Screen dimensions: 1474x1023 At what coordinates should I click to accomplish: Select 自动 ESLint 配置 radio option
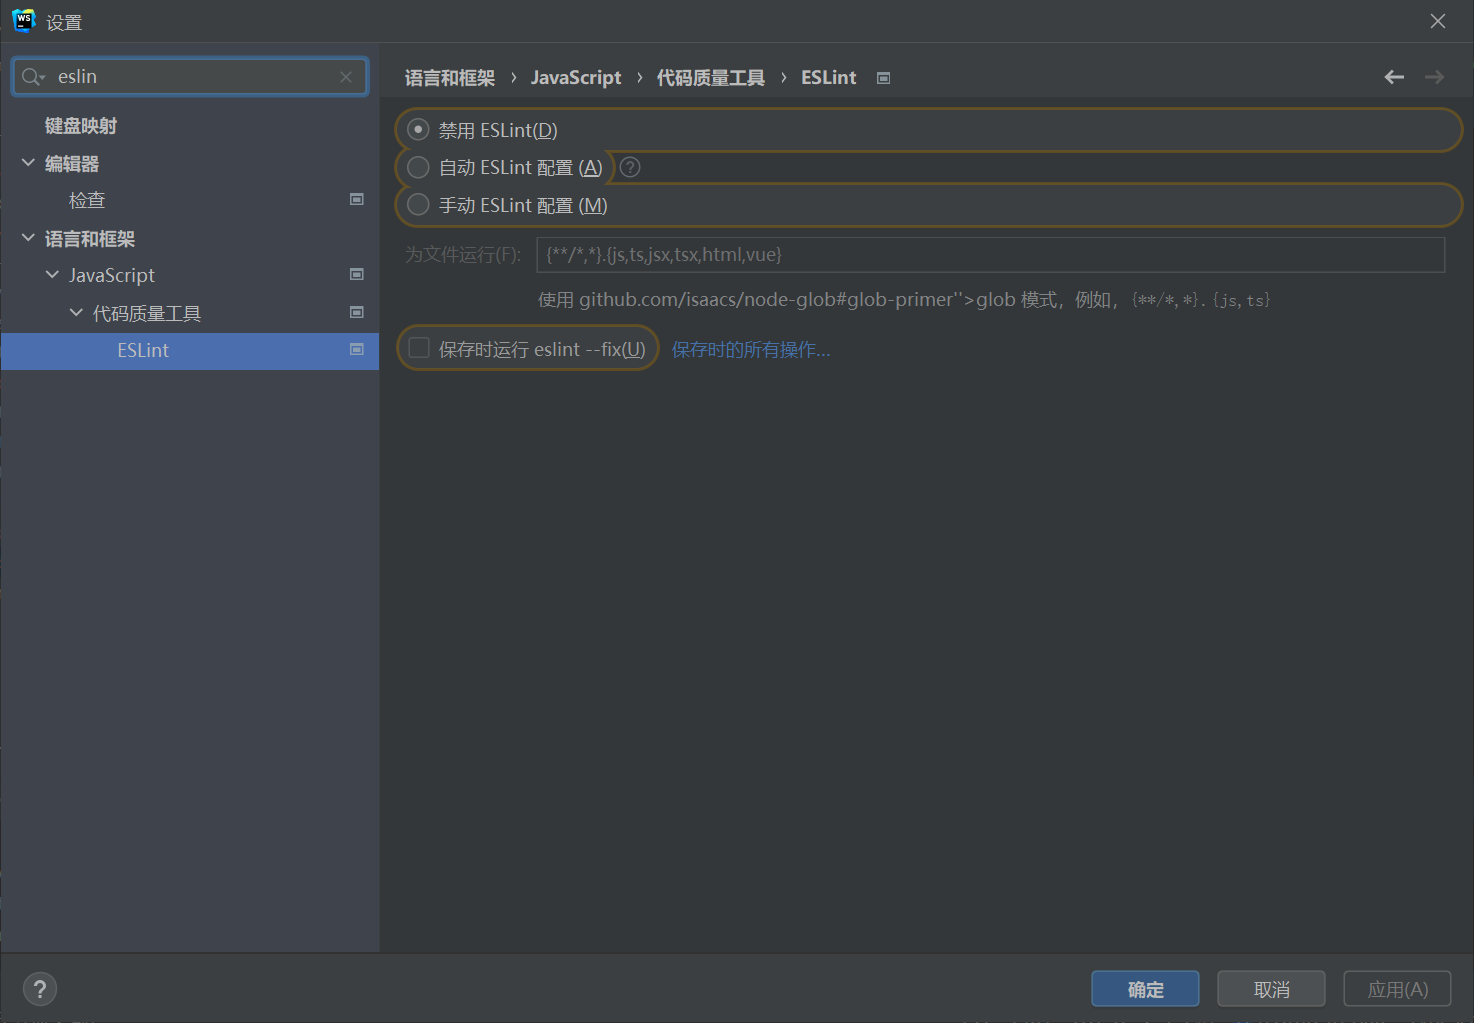(418, 167)
